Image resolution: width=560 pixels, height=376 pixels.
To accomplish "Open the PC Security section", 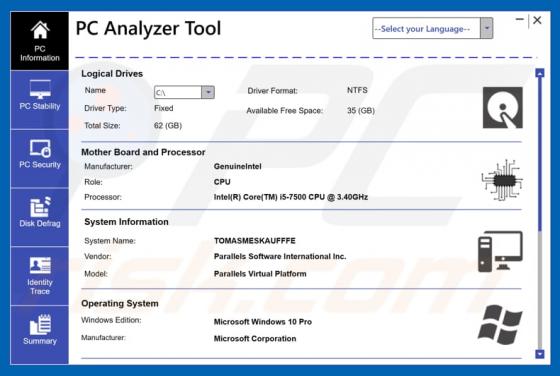I will (40, 159).
